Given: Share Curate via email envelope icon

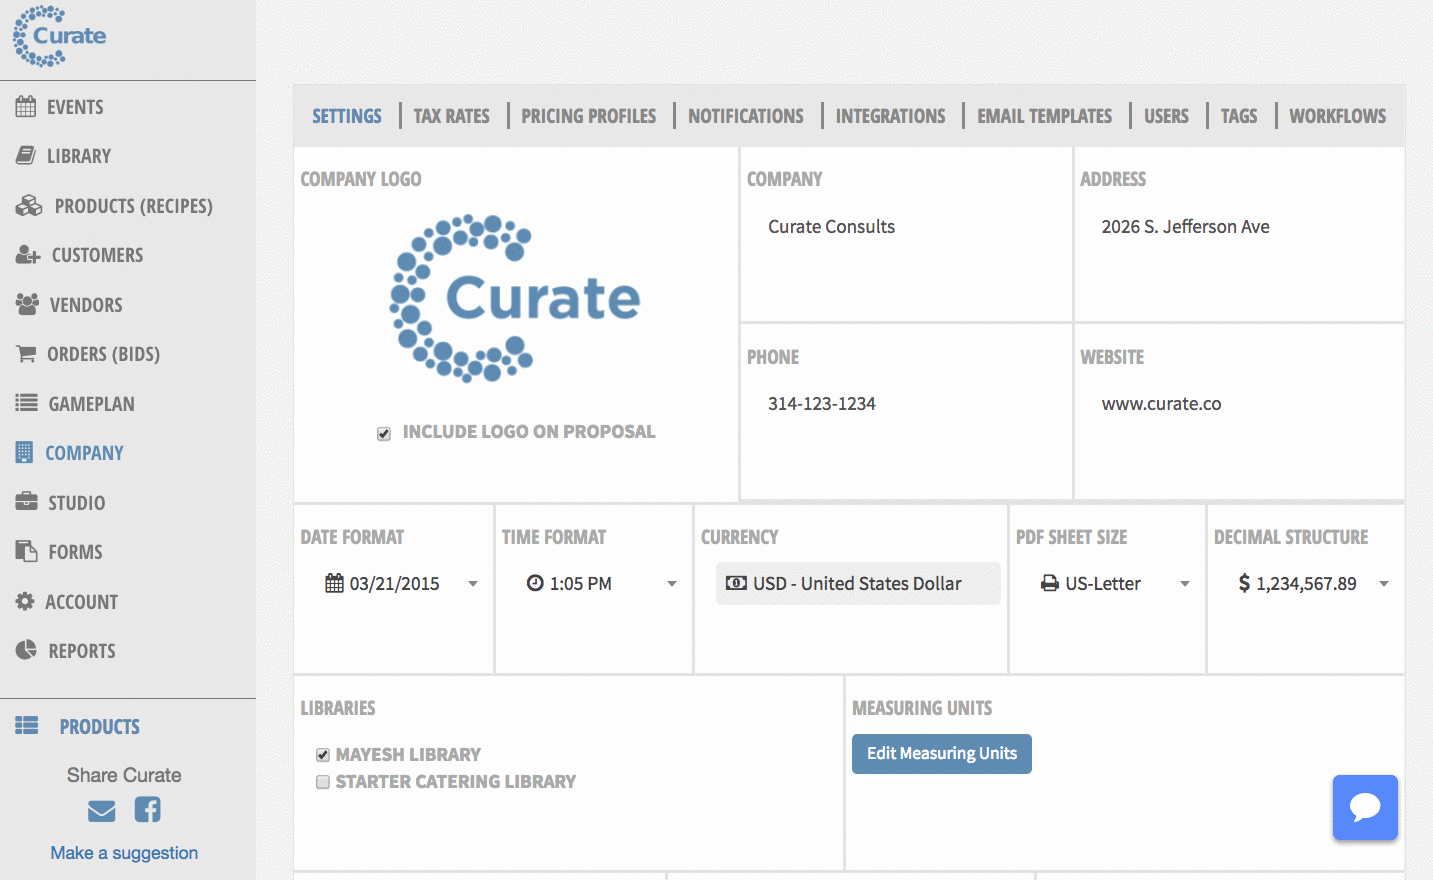Looking at the screenshot, I should click(102, 811).
